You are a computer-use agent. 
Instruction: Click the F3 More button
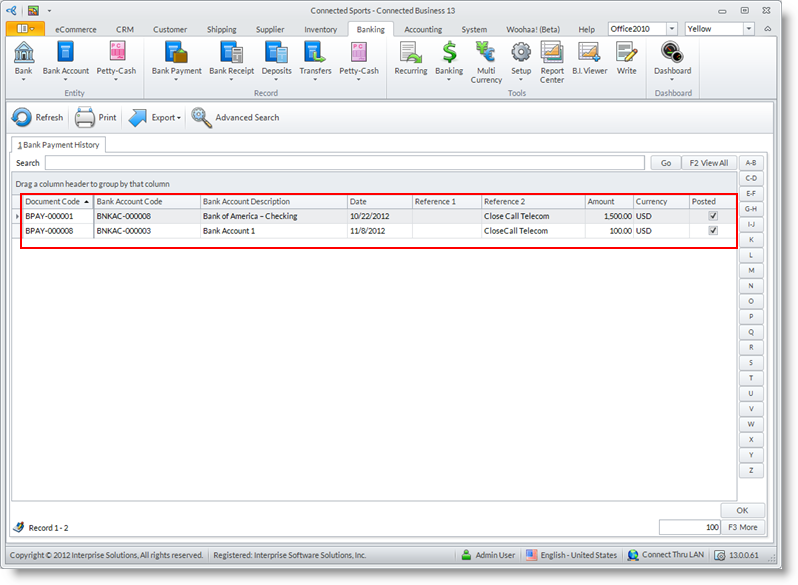(x=741, y=527)
